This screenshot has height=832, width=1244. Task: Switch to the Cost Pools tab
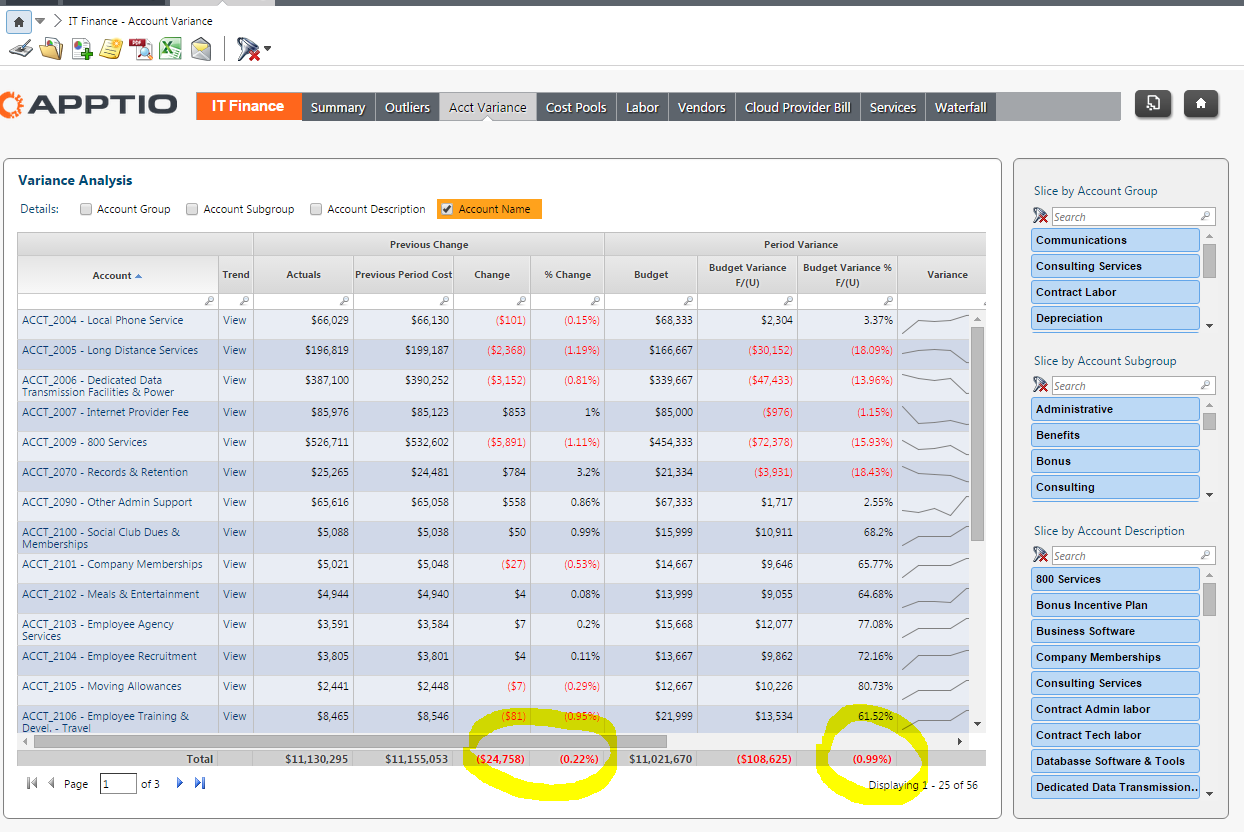[575, 107]
